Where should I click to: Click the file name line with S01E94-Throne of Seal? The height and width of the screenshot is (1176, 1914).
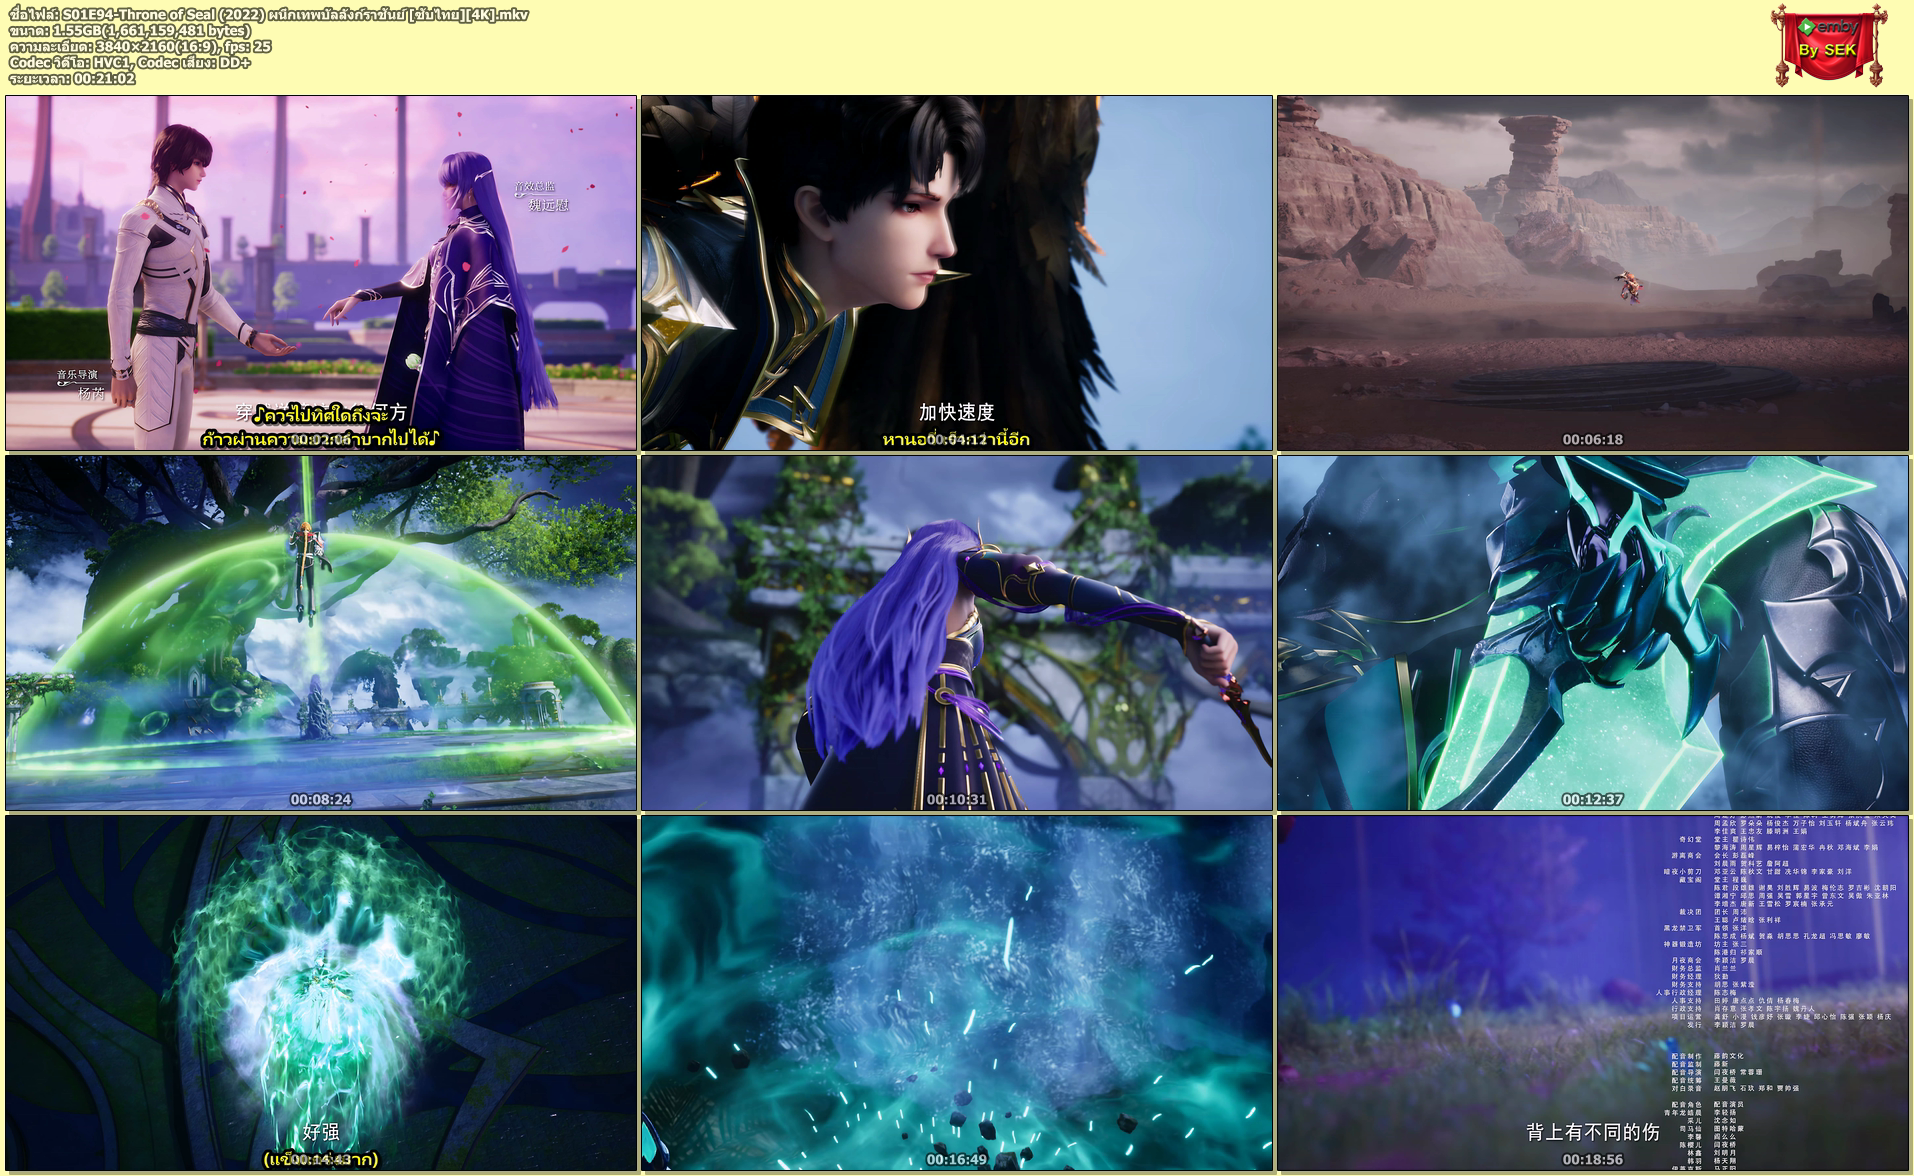(x=269, y=14)
